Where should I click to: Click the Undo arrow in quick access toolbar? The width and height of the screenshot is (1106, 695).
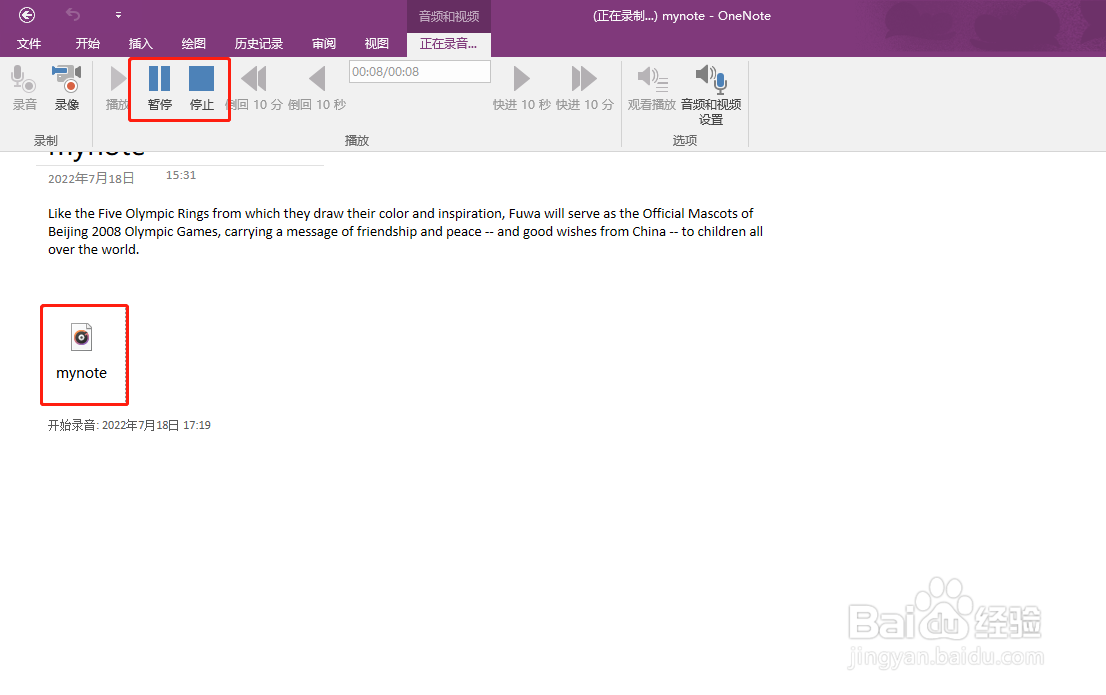(73, 14)
